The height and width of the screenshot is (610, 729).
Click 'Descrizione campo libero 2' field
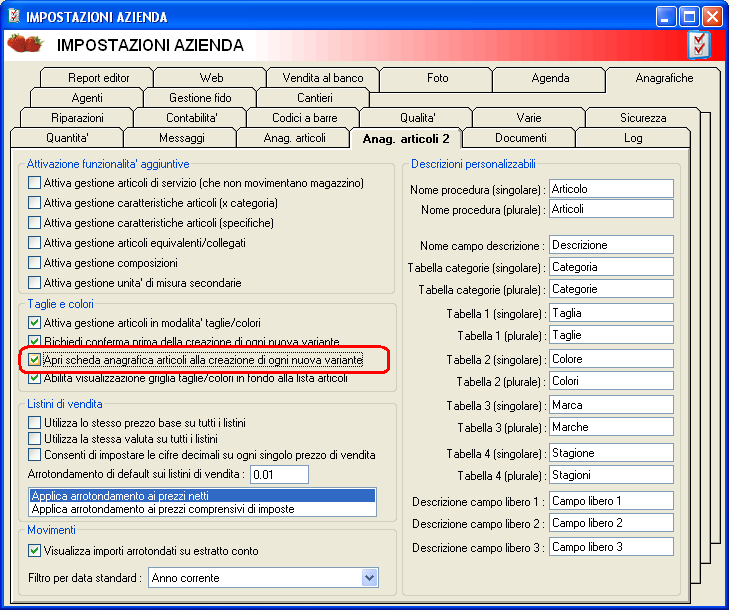[611, 523]
